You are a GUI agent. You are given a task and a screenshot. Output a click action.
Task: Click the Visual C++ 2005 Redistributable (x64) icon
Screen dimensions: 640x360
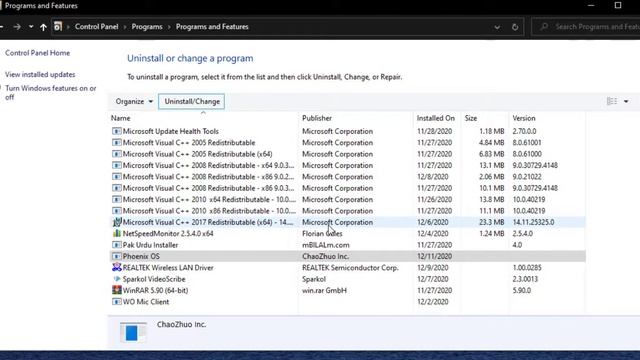click(x=117, y=154)
